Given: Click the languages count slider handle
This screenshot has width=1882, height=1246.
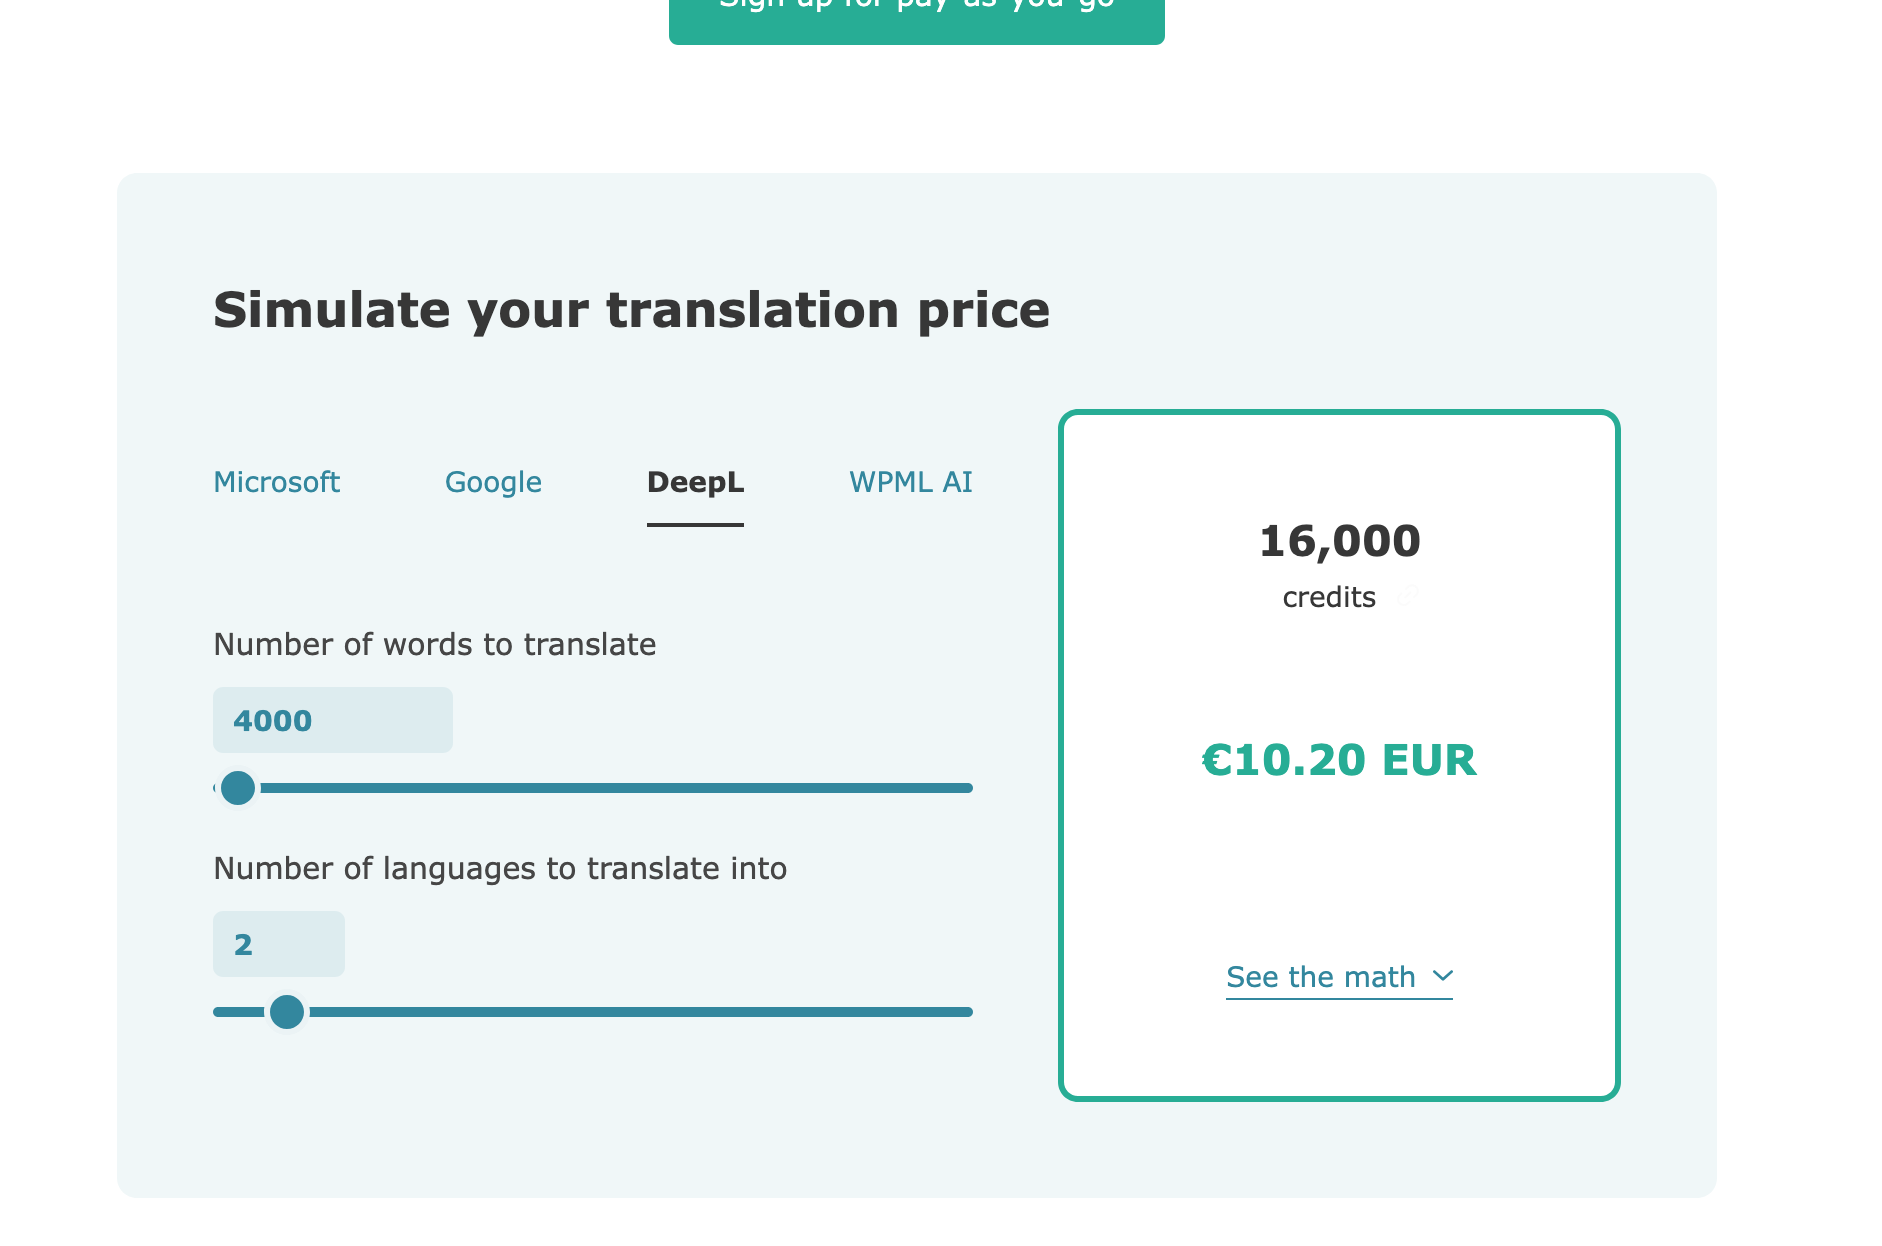Looking at the screenshot, I should tap(287, 1012).
